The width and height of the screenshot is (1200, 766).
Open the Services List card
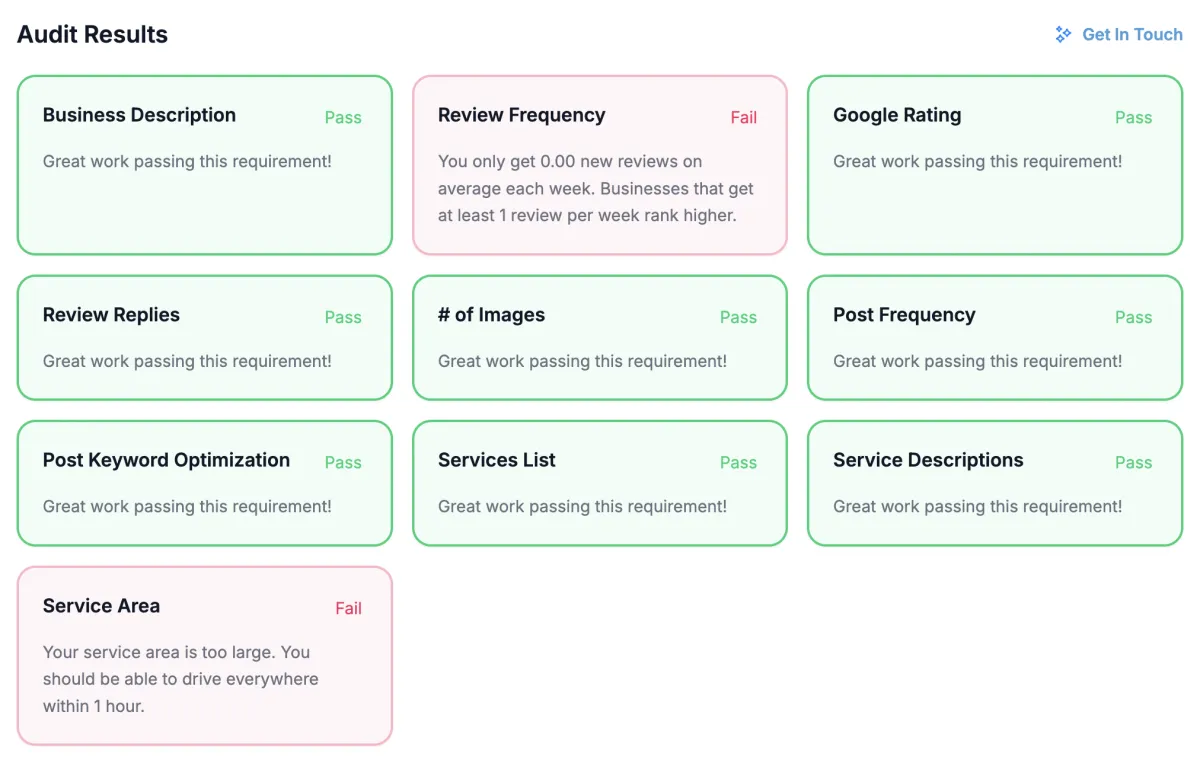pos(600,483)
